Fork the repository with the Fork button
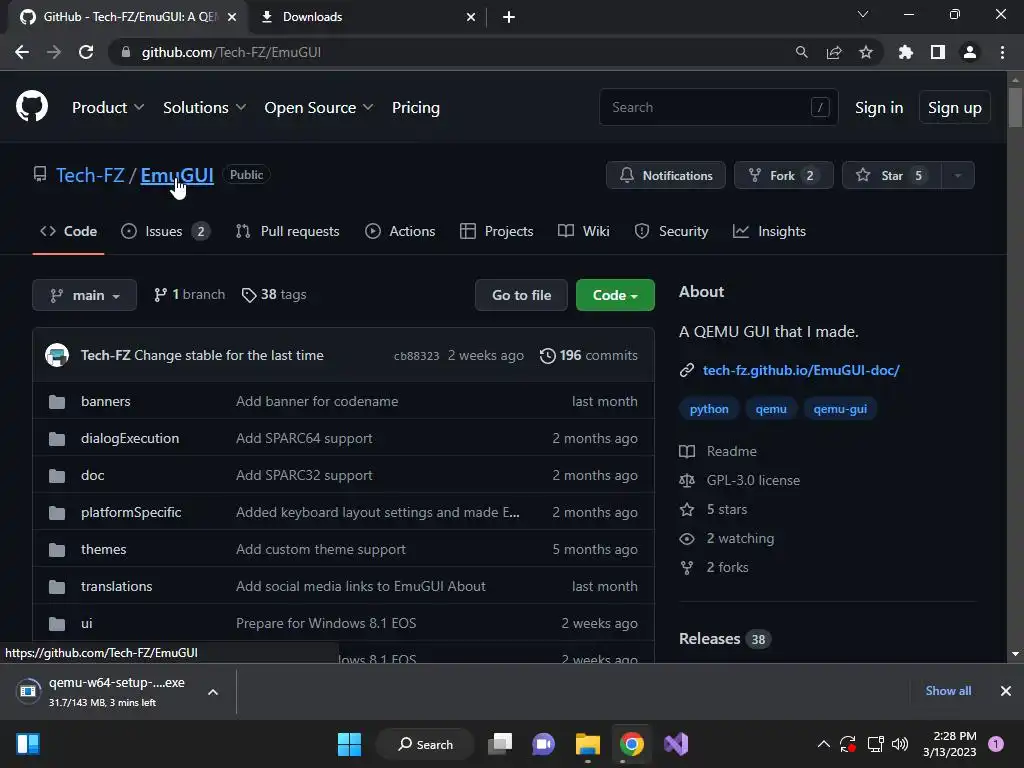This screenshot has width=1024, height=768. click(784, 175)
